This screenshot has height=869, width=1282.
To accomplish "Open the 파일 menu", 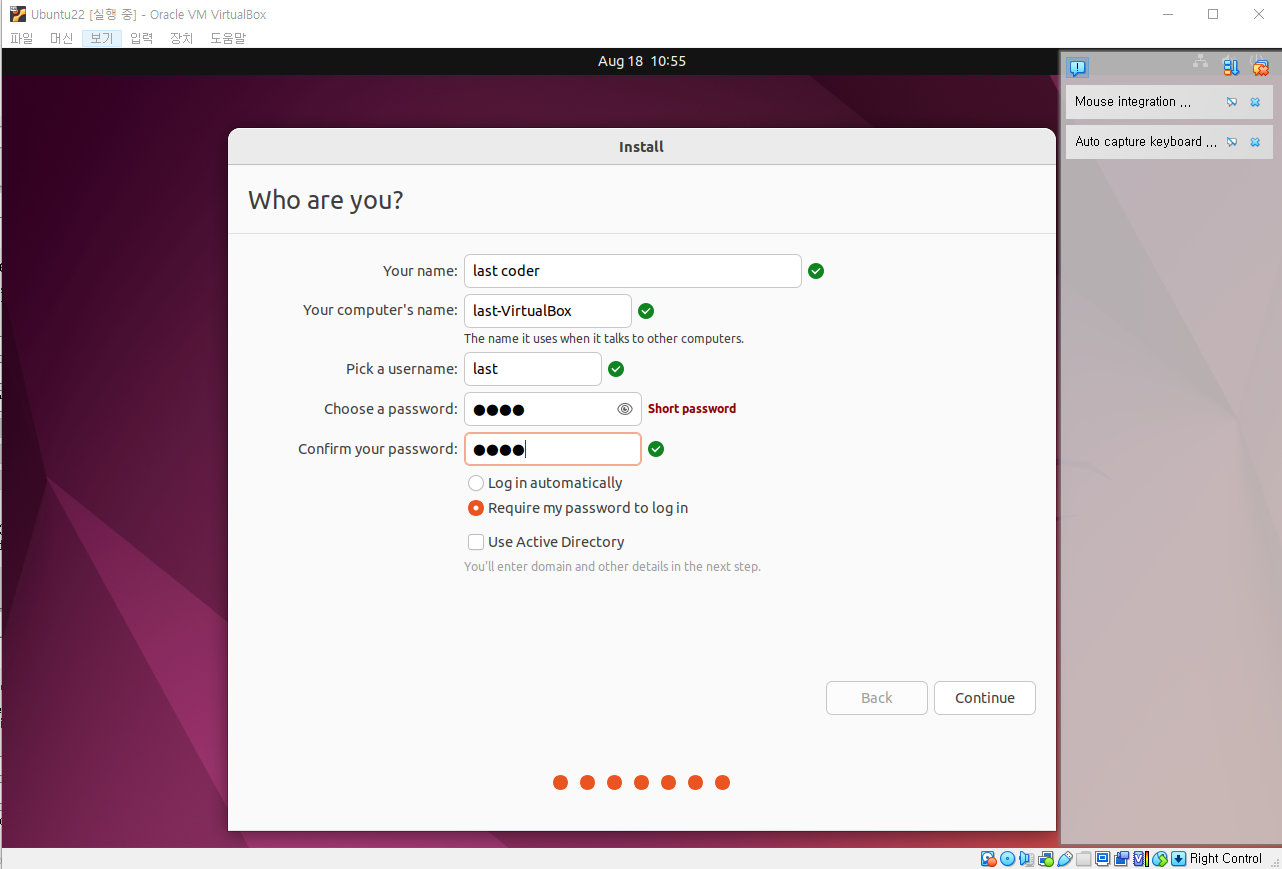I will (x=21, y=38).
